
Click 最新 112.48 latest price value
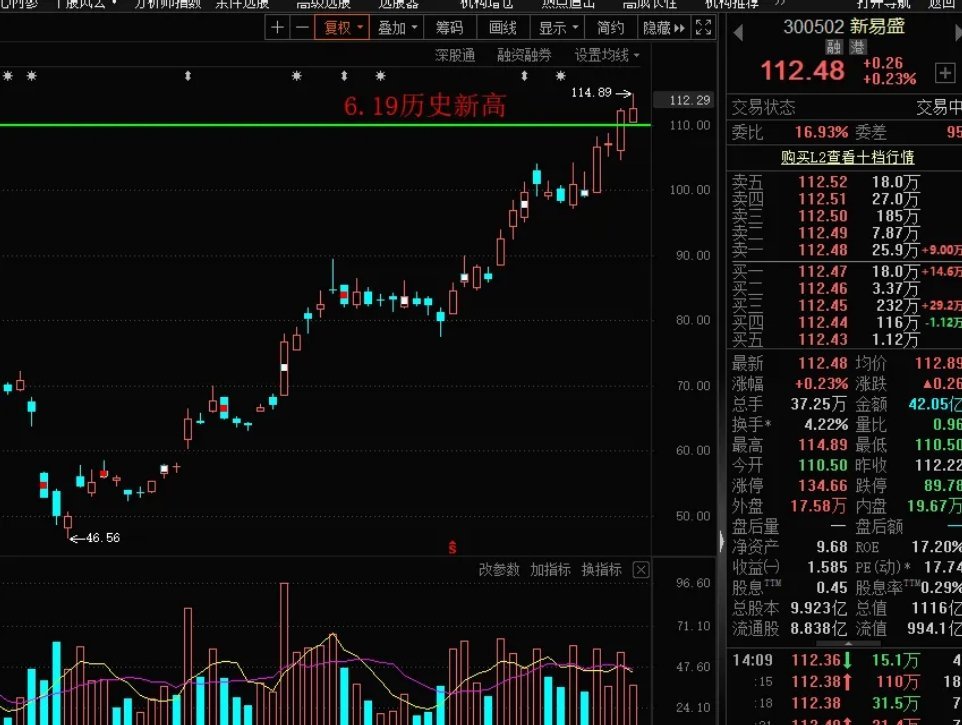point(822,363)
